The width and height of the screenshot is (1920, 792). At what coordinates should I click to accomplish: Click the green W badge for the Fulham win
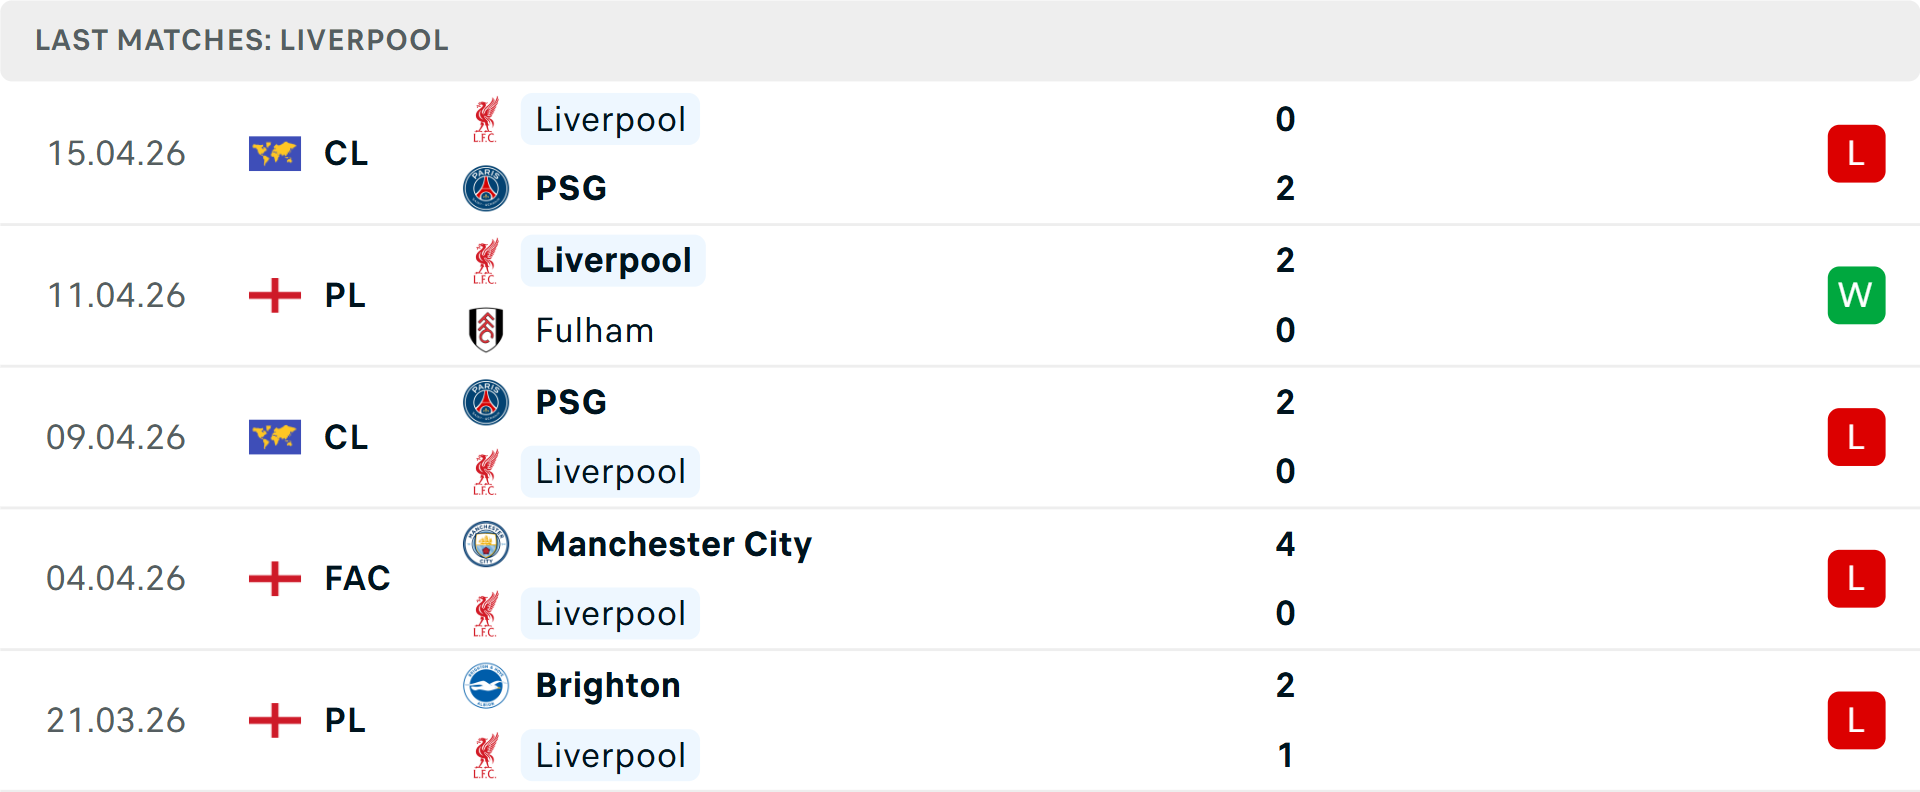1856,295
